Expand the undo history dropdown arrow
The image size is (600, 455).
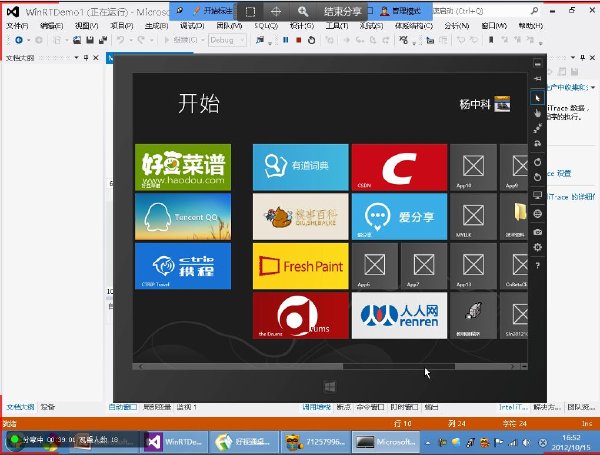131,40
